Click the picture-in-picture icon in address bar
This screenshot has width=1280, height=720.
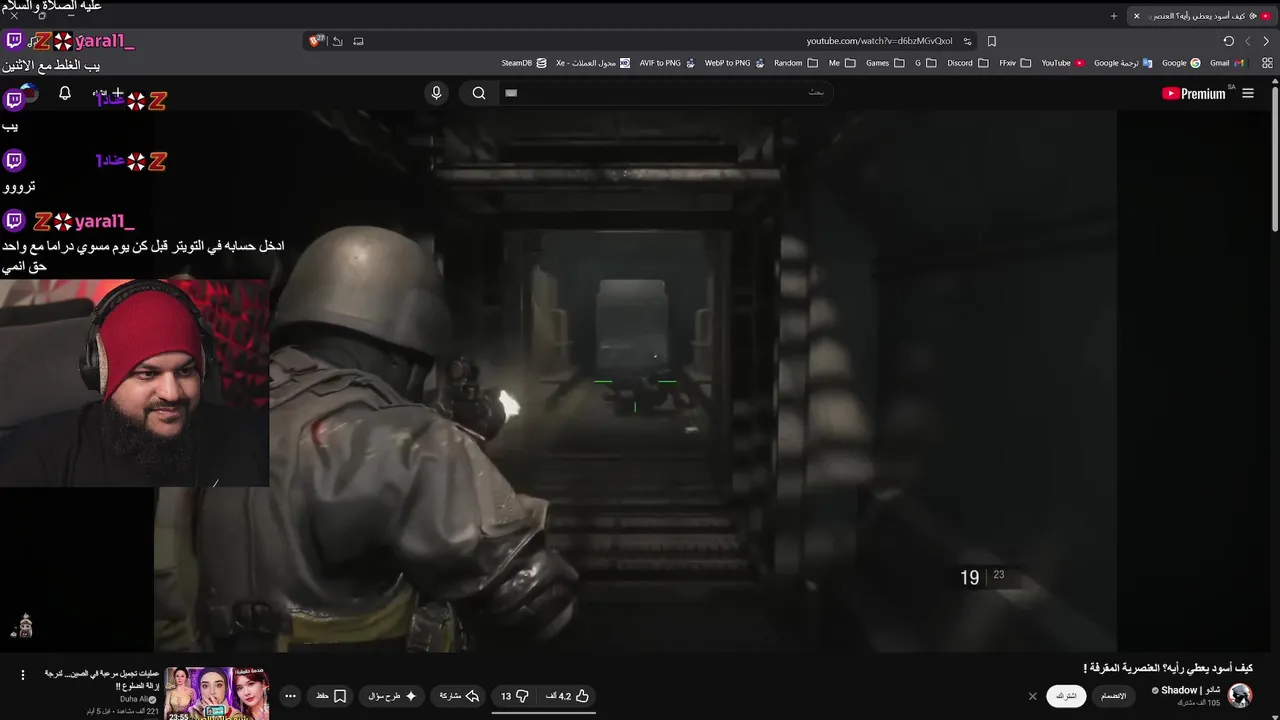point(358,41)
